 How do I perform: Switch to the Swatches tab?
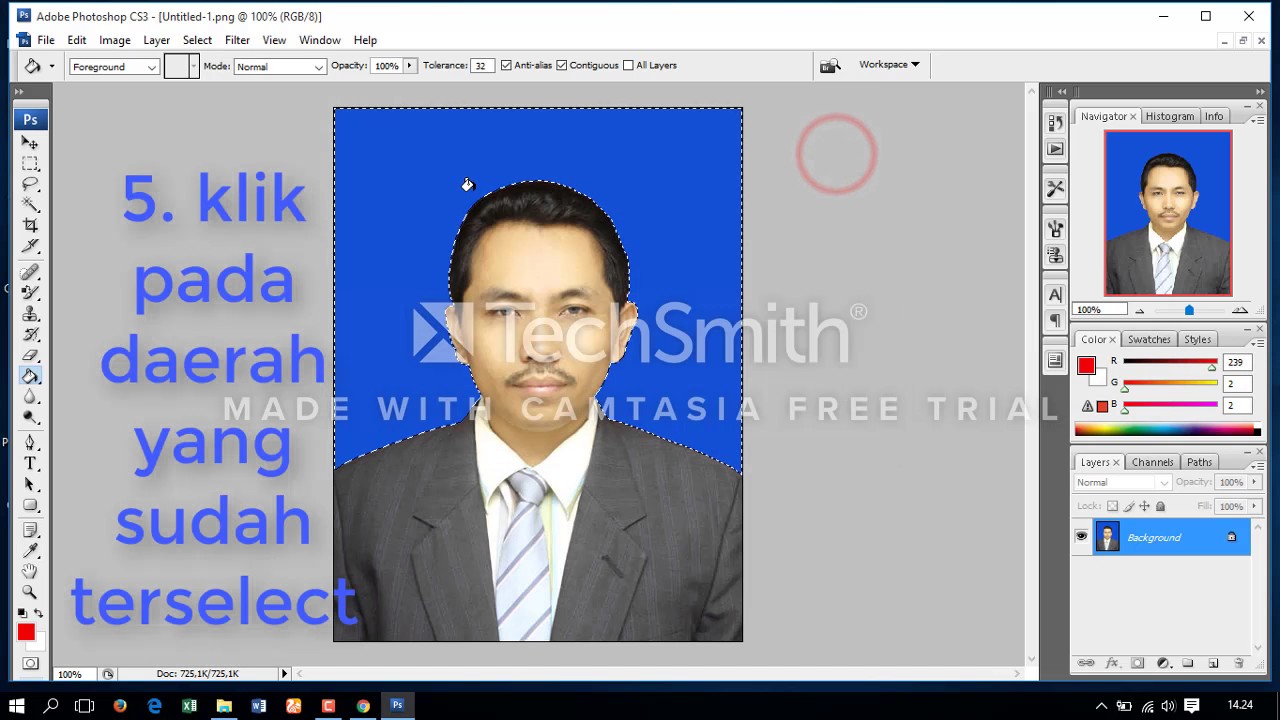[x=1149, y=339]
